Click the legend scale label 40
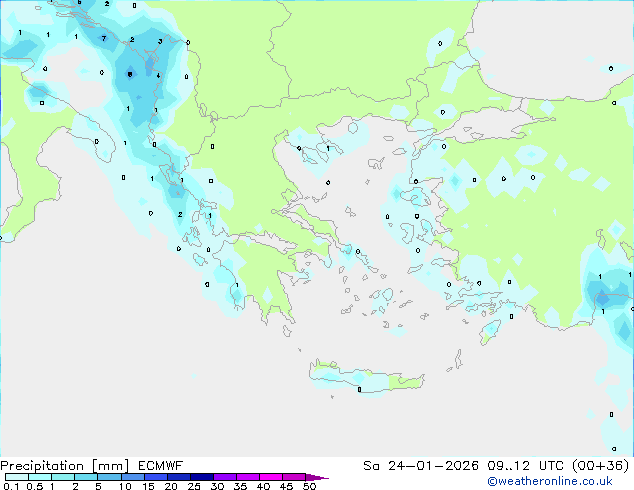Image resolution: width=634 pixels, height=490 pixels. (x=263, y=486)
